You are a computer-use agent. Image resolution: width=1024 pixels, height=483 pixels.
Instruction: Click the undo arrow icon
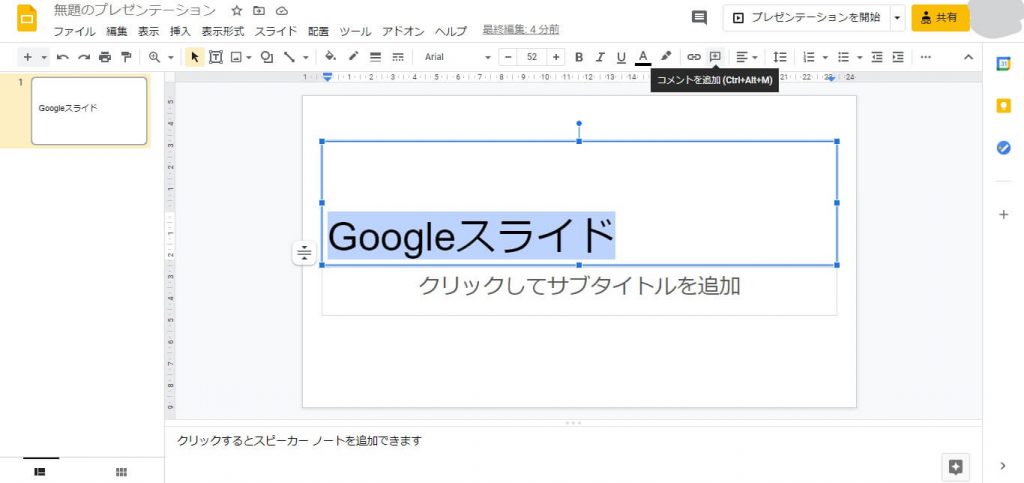click(x=63, y=57)
